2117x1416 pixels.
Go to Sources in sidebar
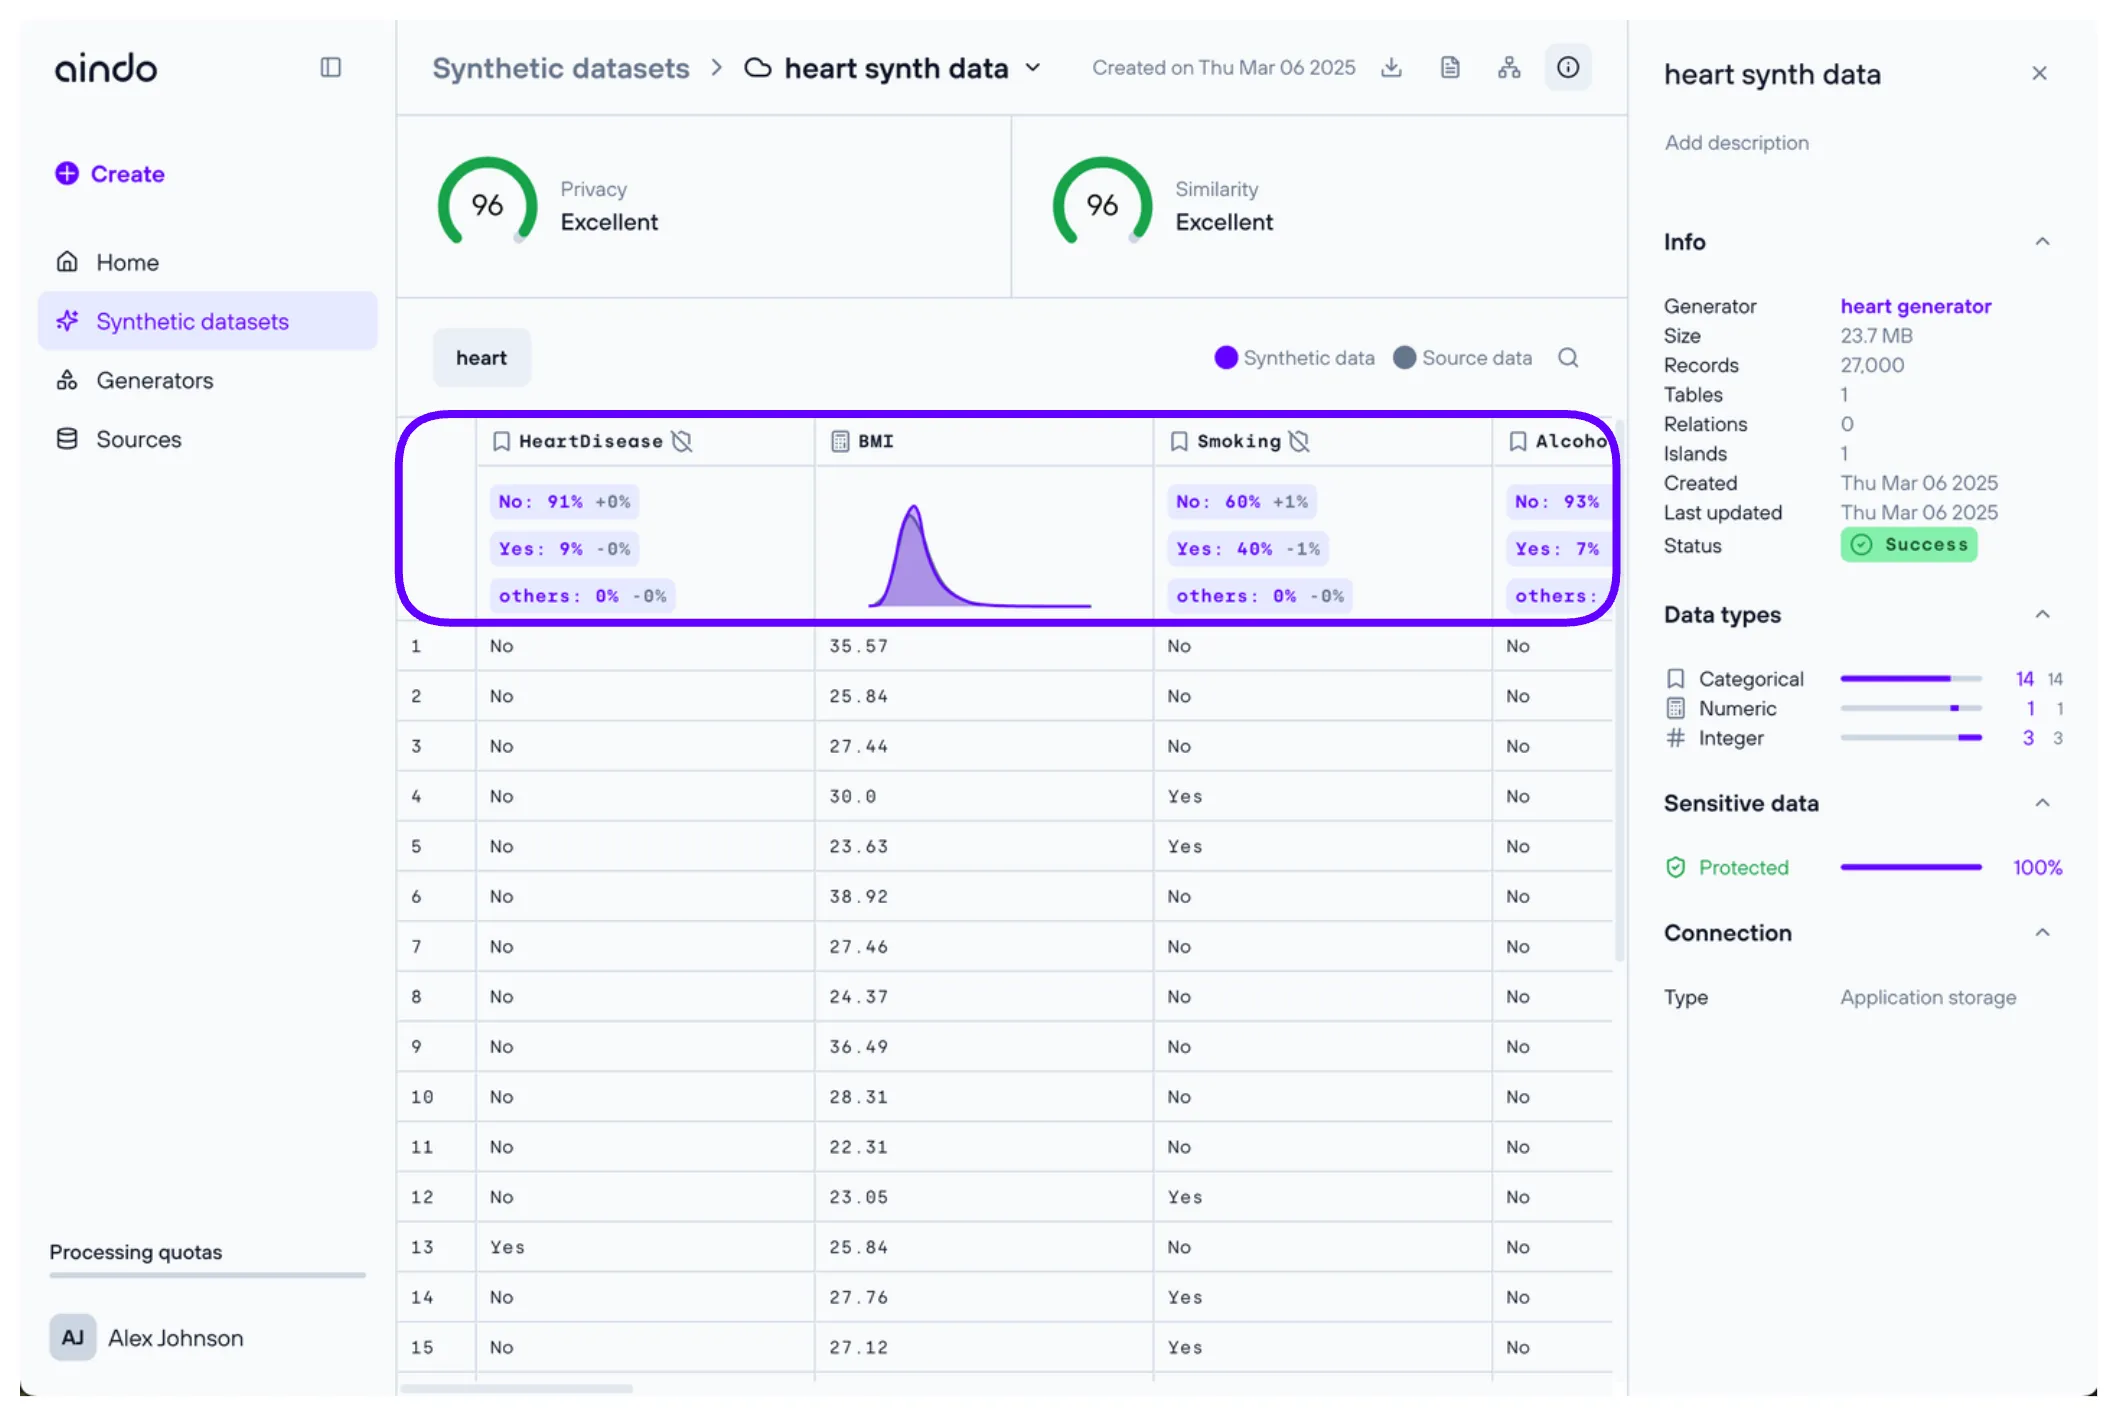tap(138, 440)
